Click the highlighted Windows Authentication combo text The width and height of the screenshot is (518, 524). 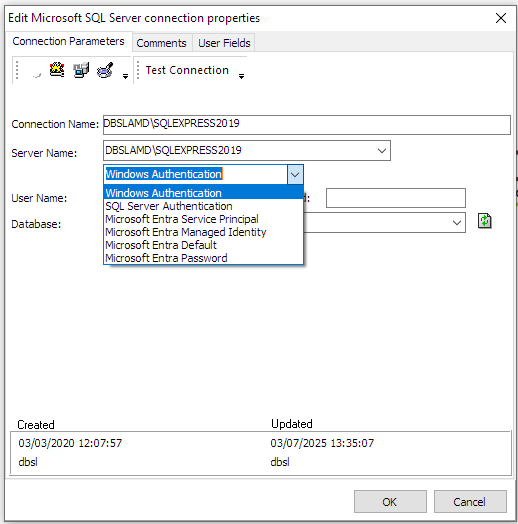pos(164,174)
